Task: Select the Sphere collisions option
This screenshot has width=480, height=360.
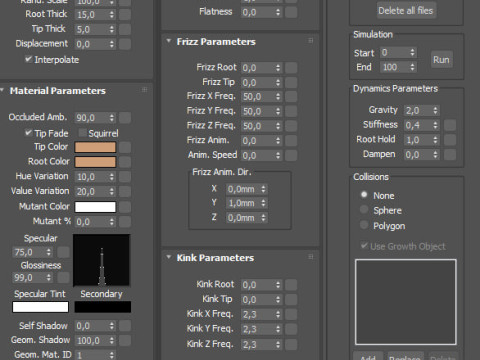Action: tap(364, 209)
